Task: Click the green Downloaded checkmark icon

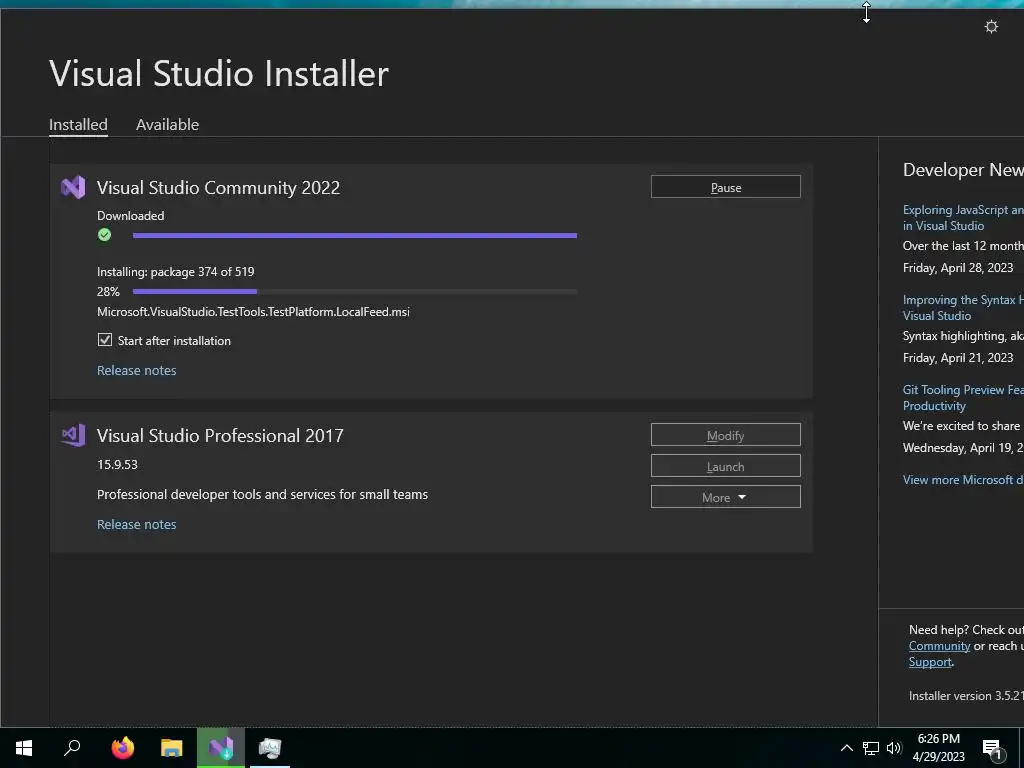Action: 104,235
